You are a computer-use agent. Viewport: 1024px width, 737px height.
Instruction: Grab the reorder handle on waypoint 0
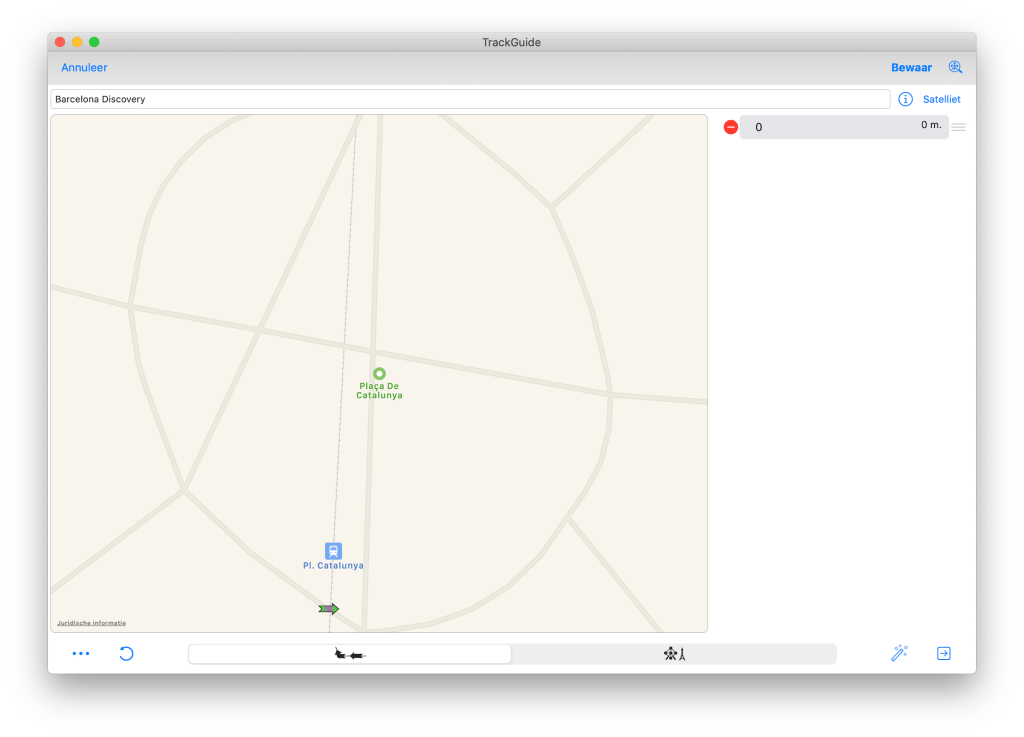click(958, 127)
